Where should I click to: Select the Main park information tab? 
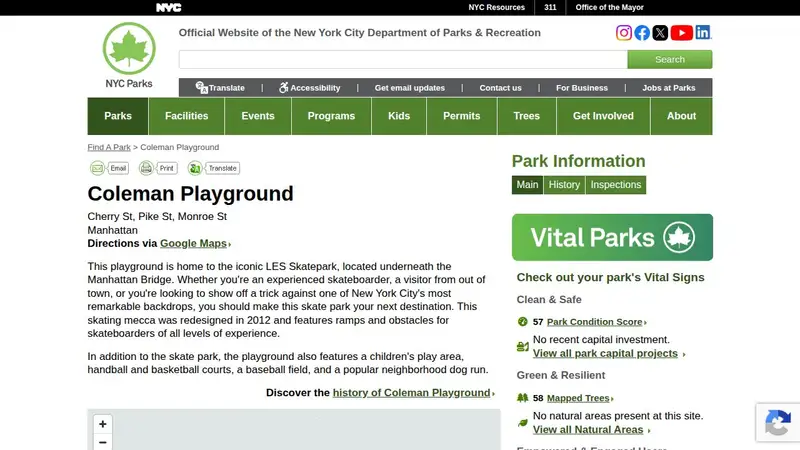coord(527,185)
